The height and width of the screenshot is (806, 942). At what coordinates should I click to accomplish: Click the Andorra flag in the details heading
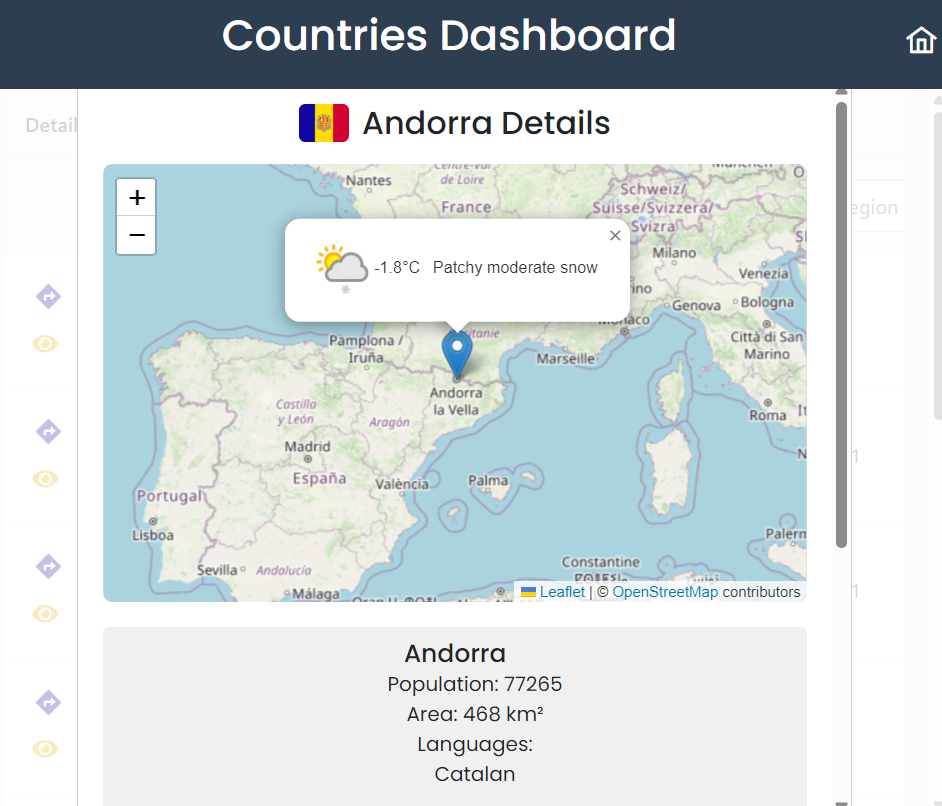(x=324, y=123)
